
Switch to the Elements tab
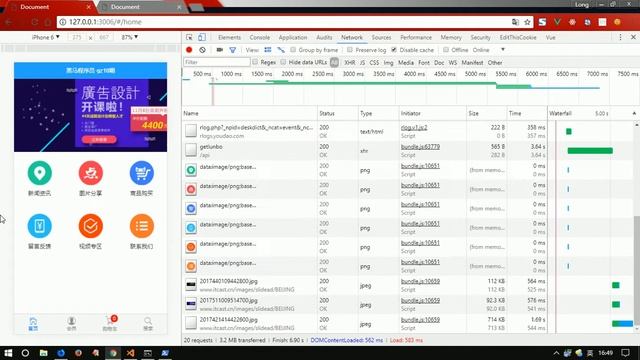229,37
